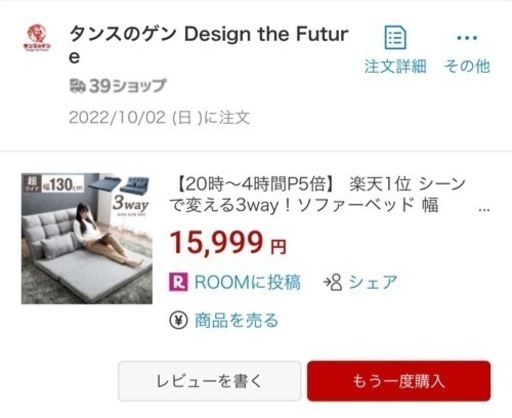Open ROOMに投稿 link

point(247,282)
